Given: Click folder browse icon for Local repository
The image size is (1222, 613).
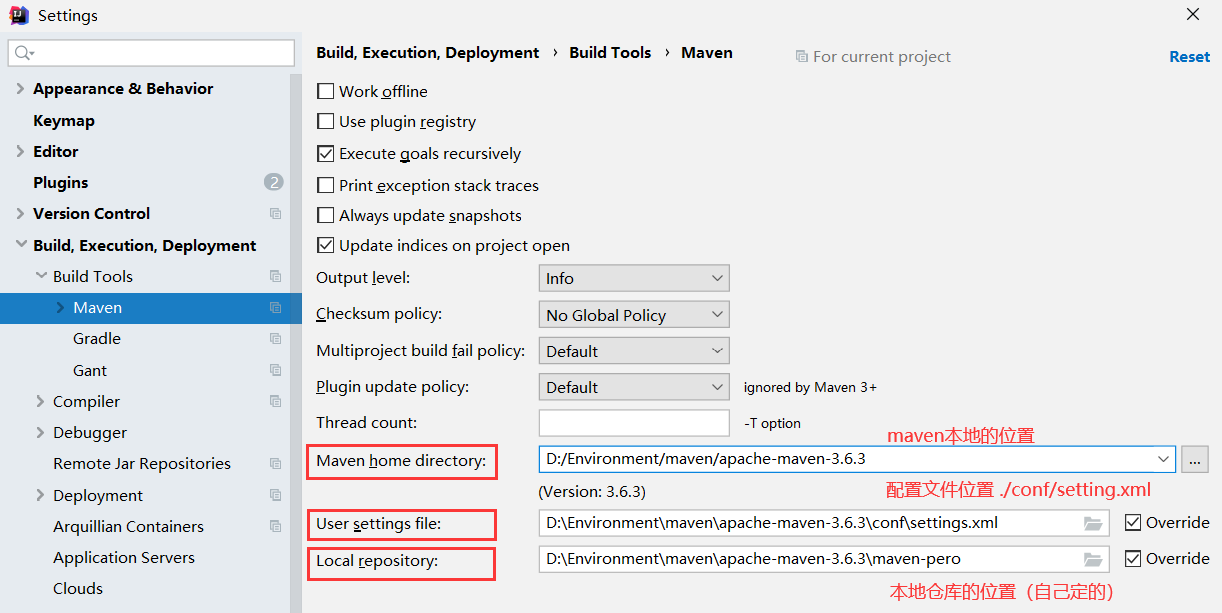Looking at the screenshot, I should [1093, 559].
